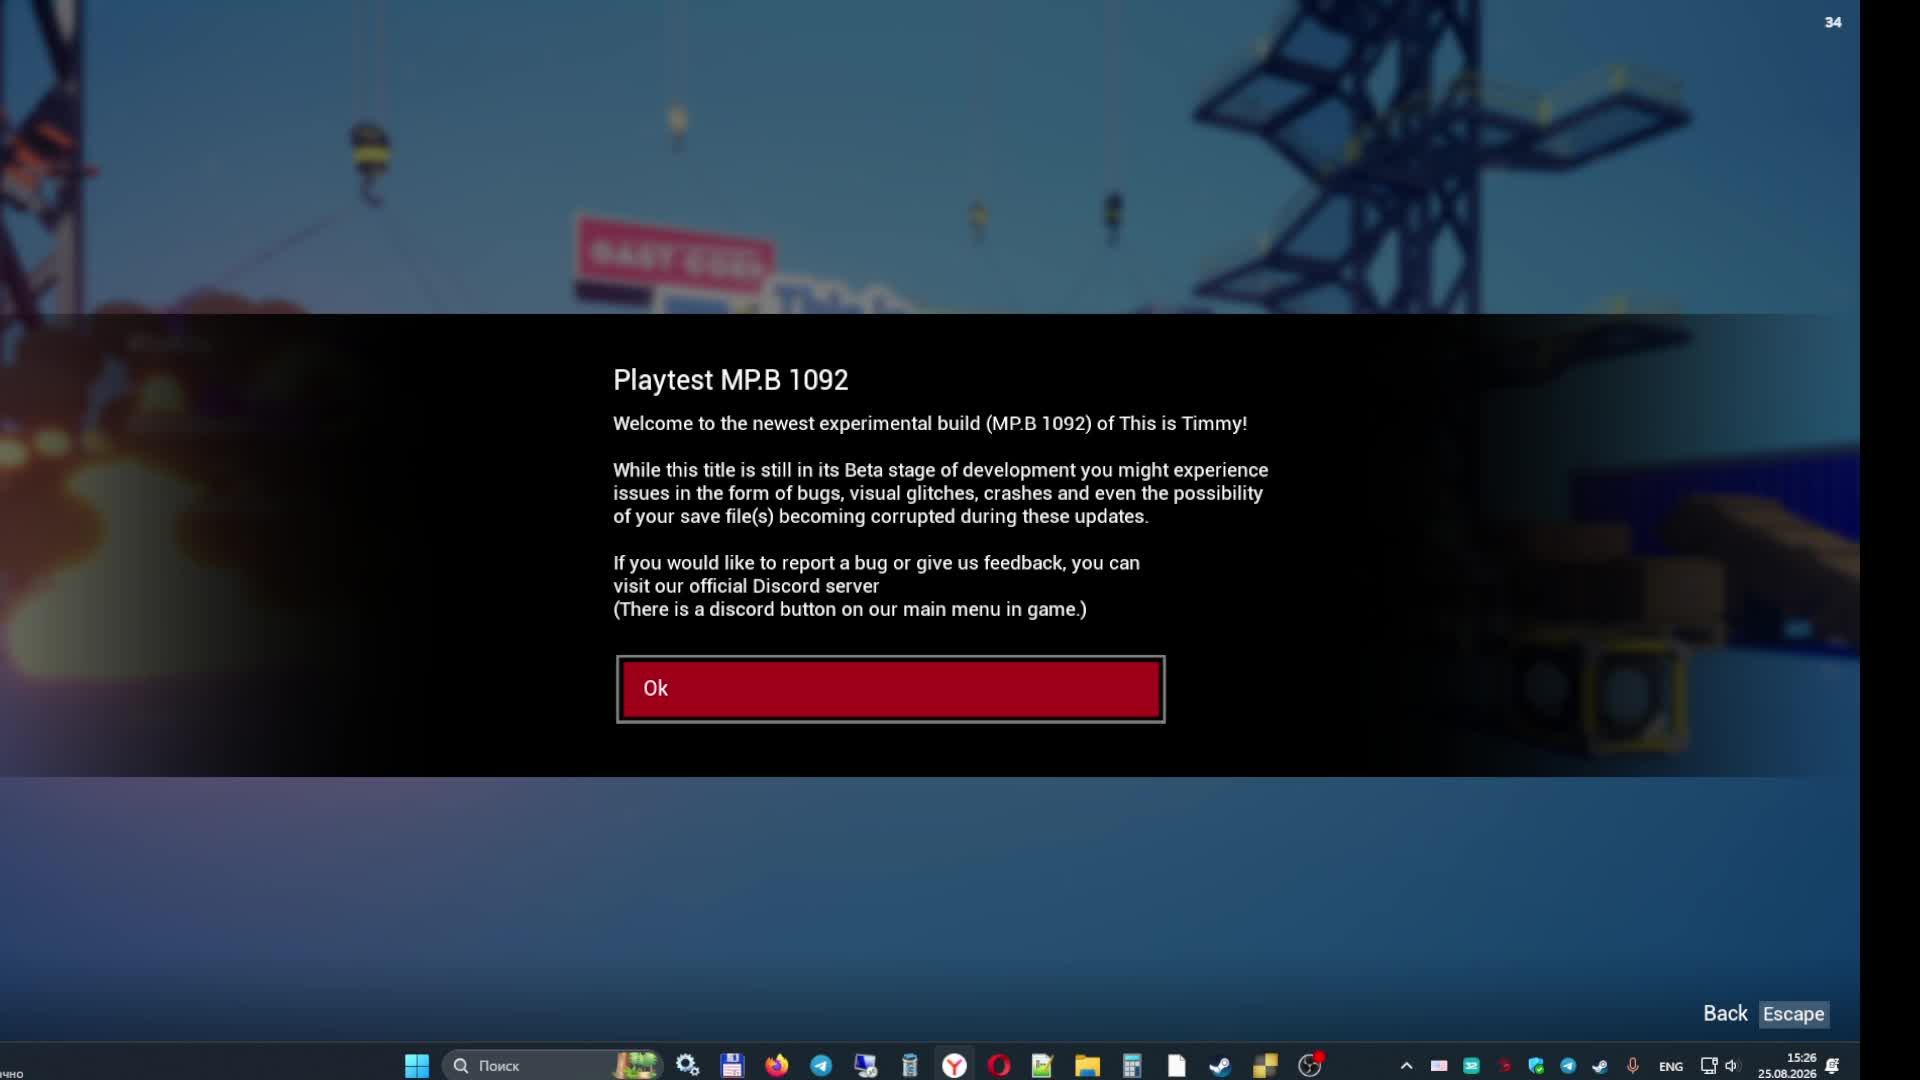The image size is (1920, 1080).
Task: Open the floppy disk app in taskbar
Action: coord(732,1066)
